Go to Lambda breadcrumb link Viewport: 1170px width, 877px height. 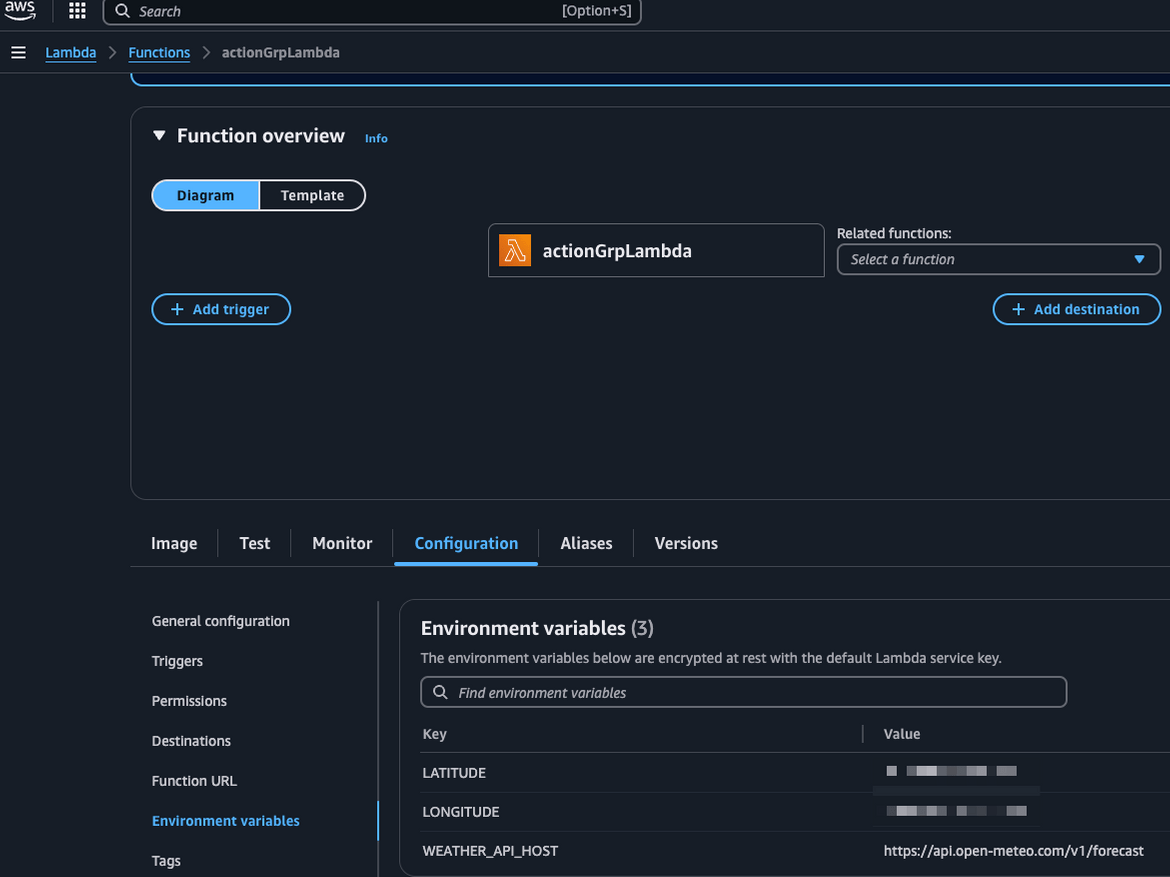point(71,52)
